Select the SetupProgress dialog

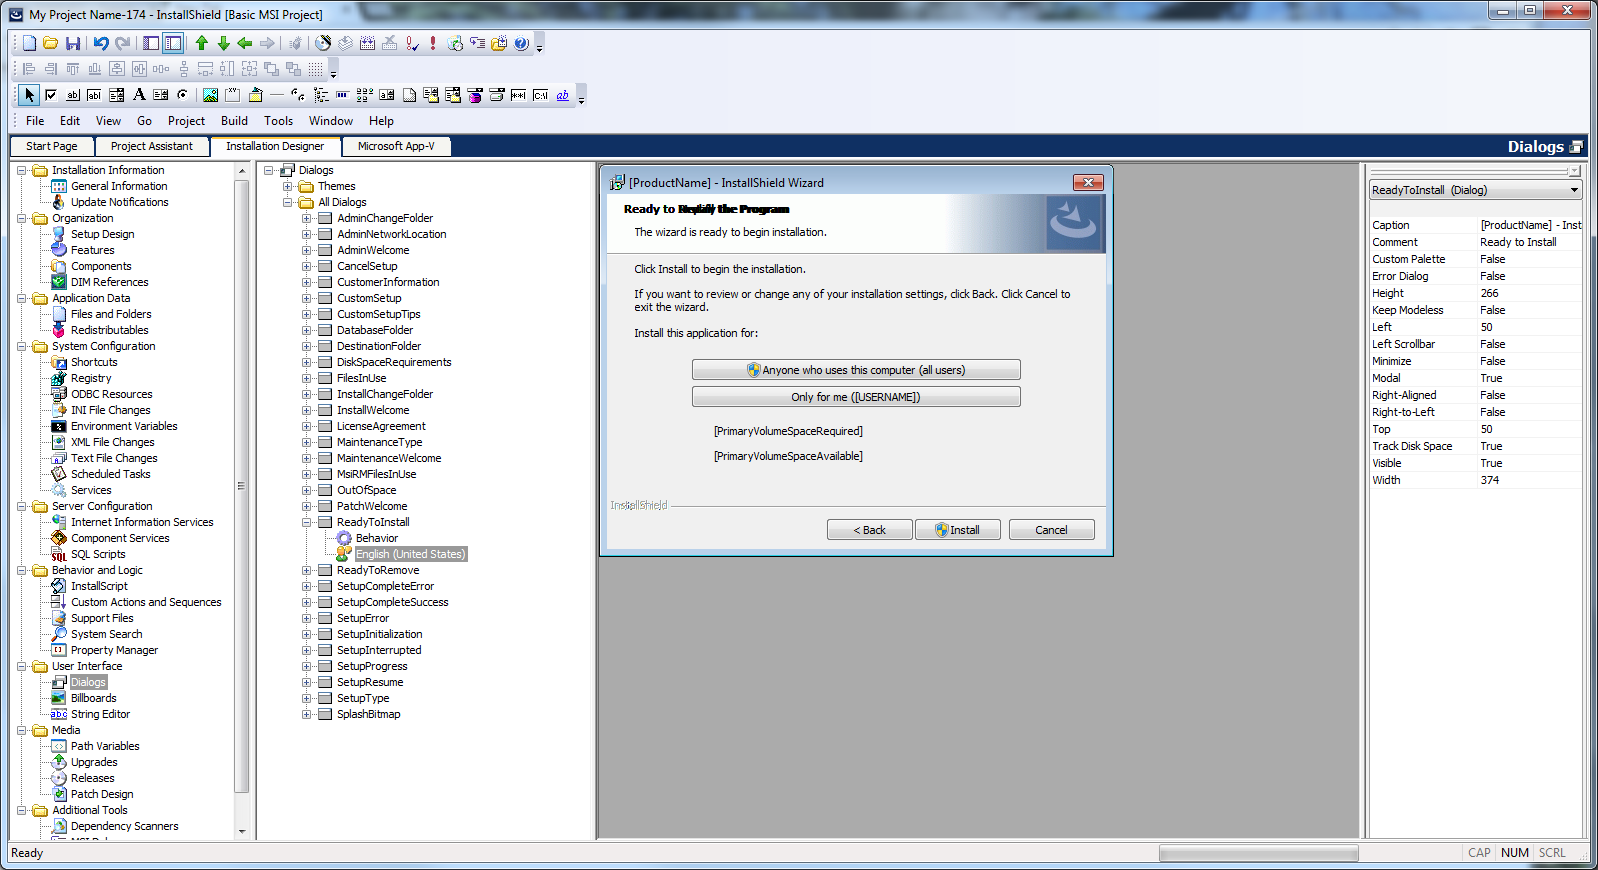pos(372,666)
